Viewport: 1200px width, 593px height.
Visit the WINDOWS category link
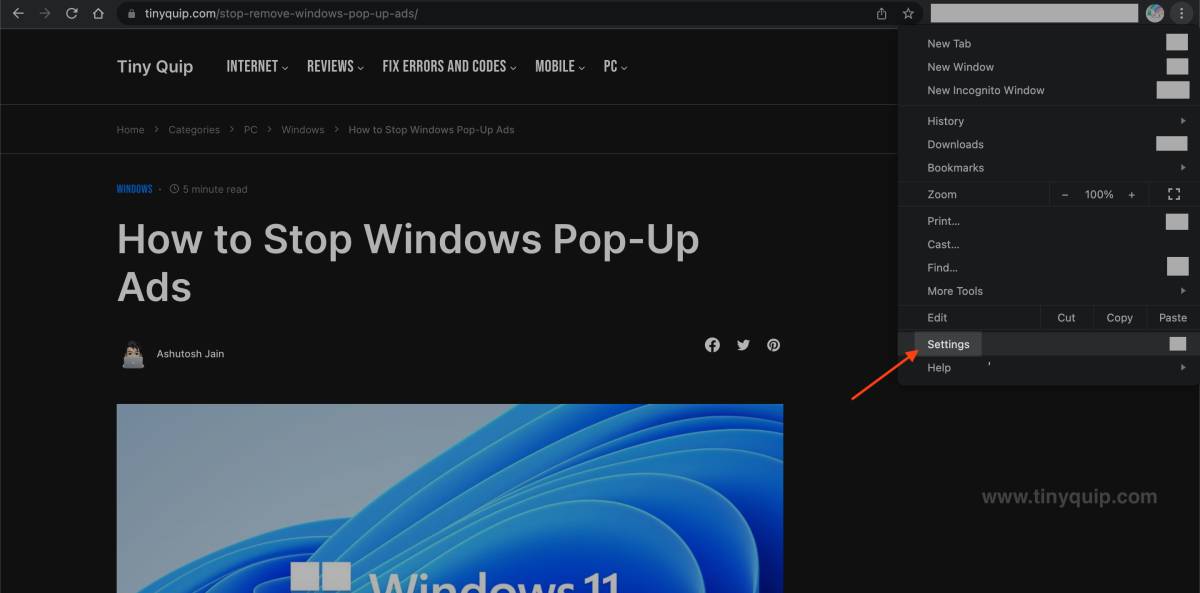134,188
